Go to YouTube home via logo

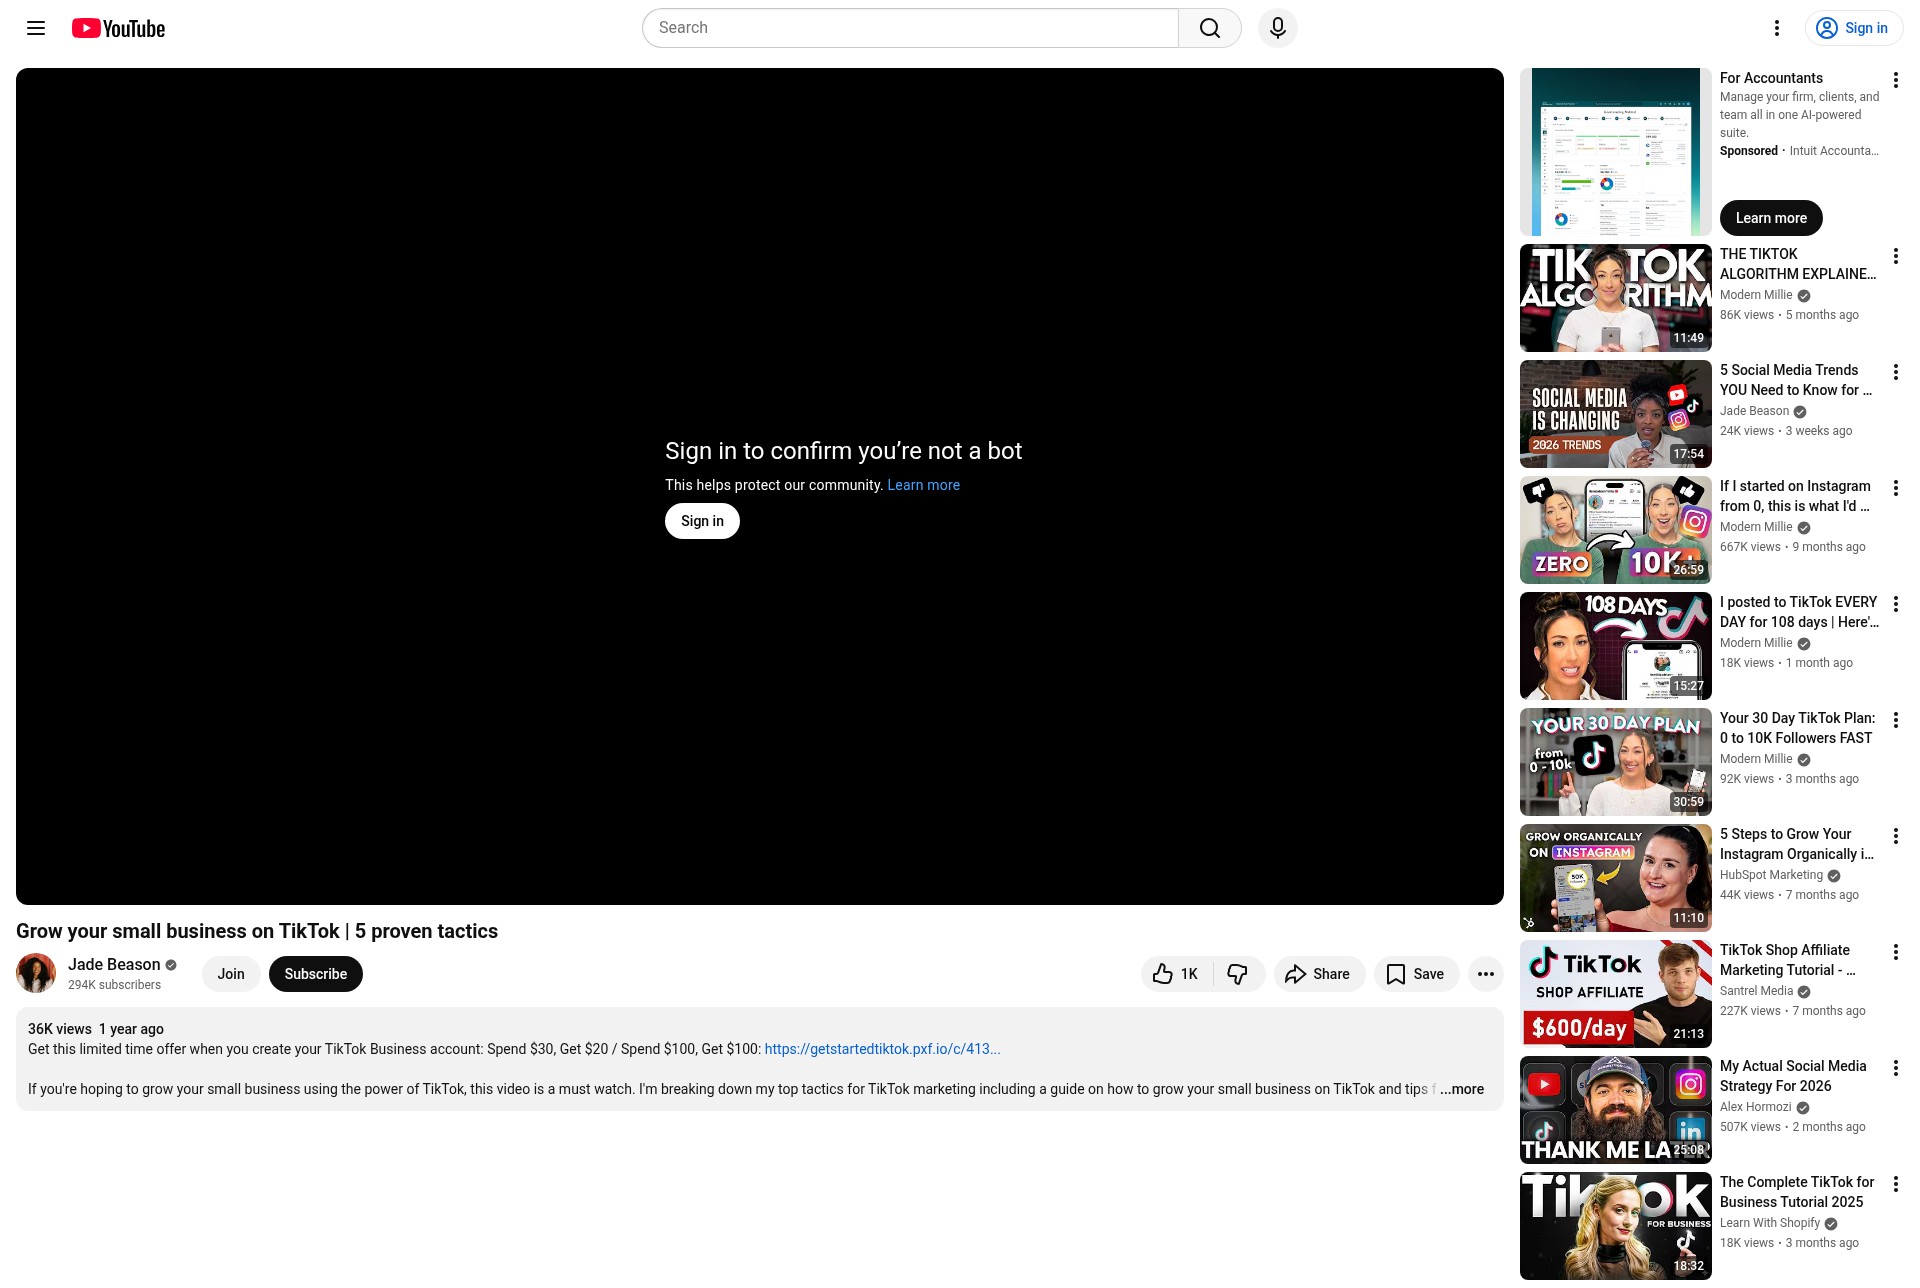coord(119,28)
